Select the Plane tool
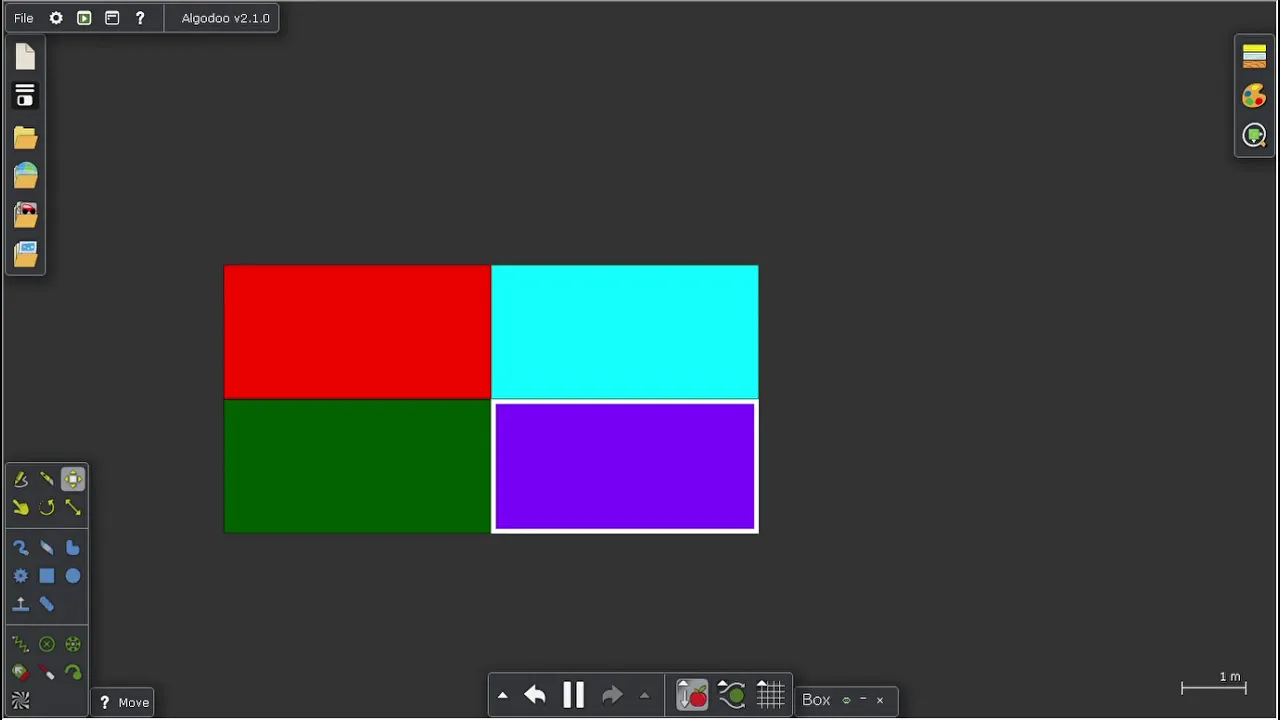This screenshot has width=1280, height=720. [21, 604]
